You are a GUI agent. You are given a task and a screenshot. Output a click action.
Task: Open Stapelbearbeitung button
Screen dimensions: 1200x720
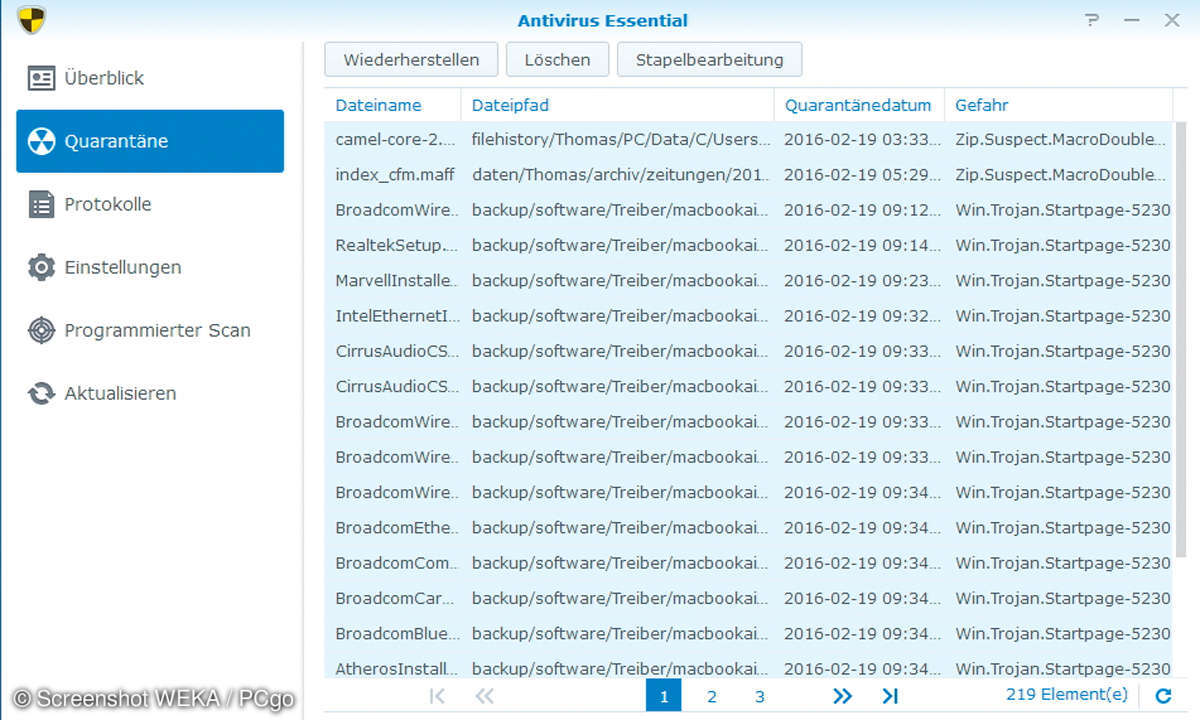pyautogui.click(x=710, y=59)
